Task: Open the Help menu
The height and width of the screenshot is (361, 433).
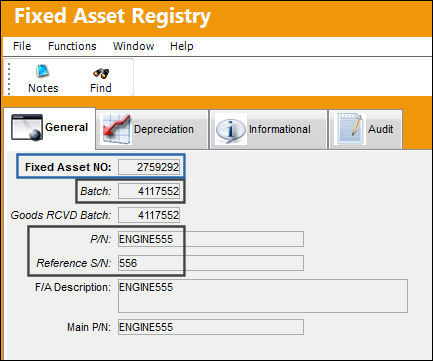Action: tap(181, 46)
